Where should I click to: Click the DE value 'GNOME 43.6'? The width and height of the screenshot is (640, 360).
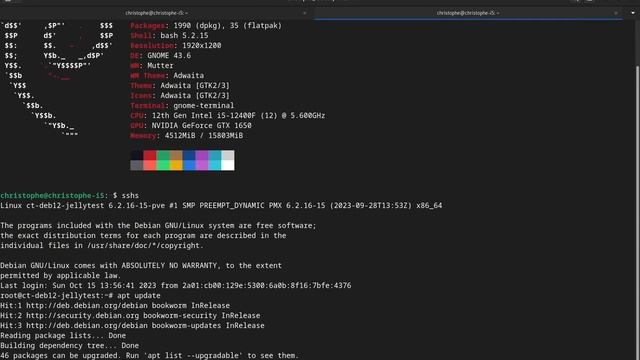click(x=169, y=56)
